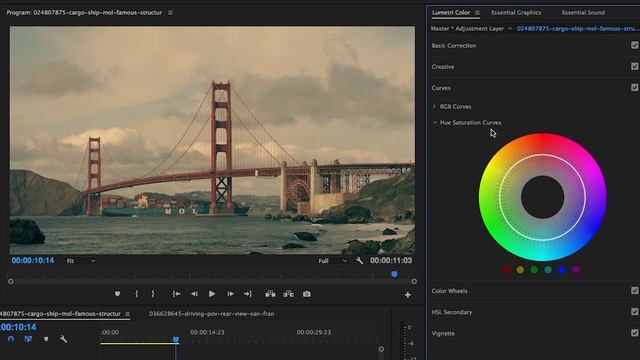Screen dimensions: 640x360
Task: Play the program monitor video
Action: 212,294
